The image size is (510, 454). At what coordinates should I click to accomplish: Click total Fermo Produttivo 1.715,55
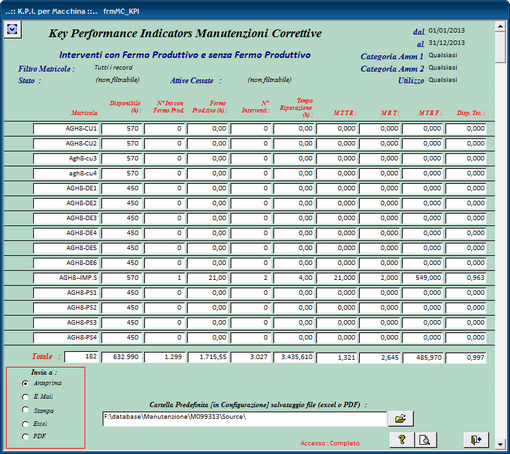(208, 357)
